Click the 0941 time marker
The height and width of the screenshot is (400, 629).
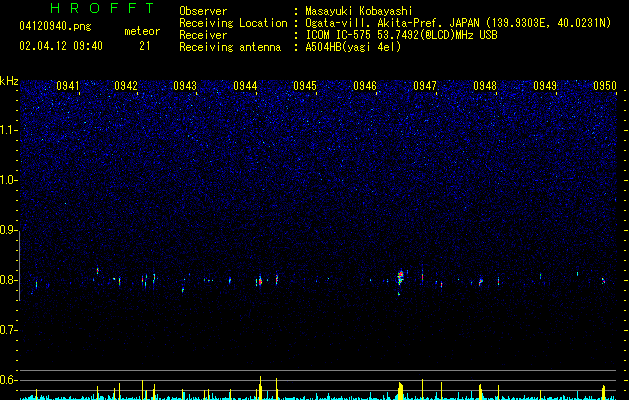(67, 86)
